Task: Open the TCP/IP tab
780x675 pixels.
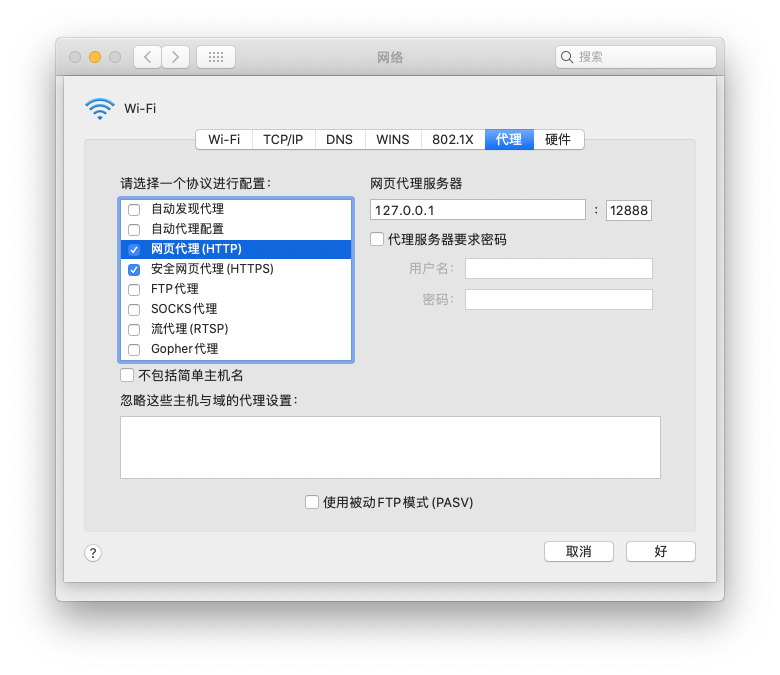Action: (283, 139)
